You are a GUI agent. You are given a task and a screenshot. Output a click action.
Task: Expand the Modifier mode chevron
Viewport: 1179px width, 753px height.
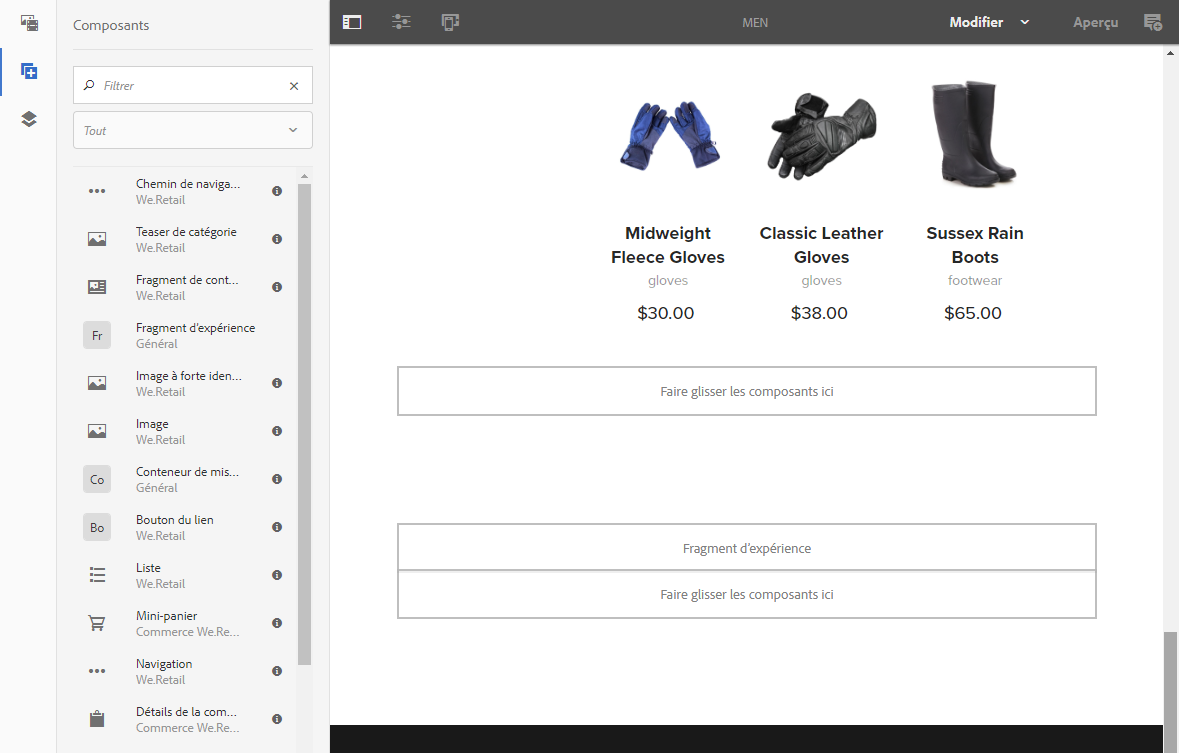[x=1024, y=23]
